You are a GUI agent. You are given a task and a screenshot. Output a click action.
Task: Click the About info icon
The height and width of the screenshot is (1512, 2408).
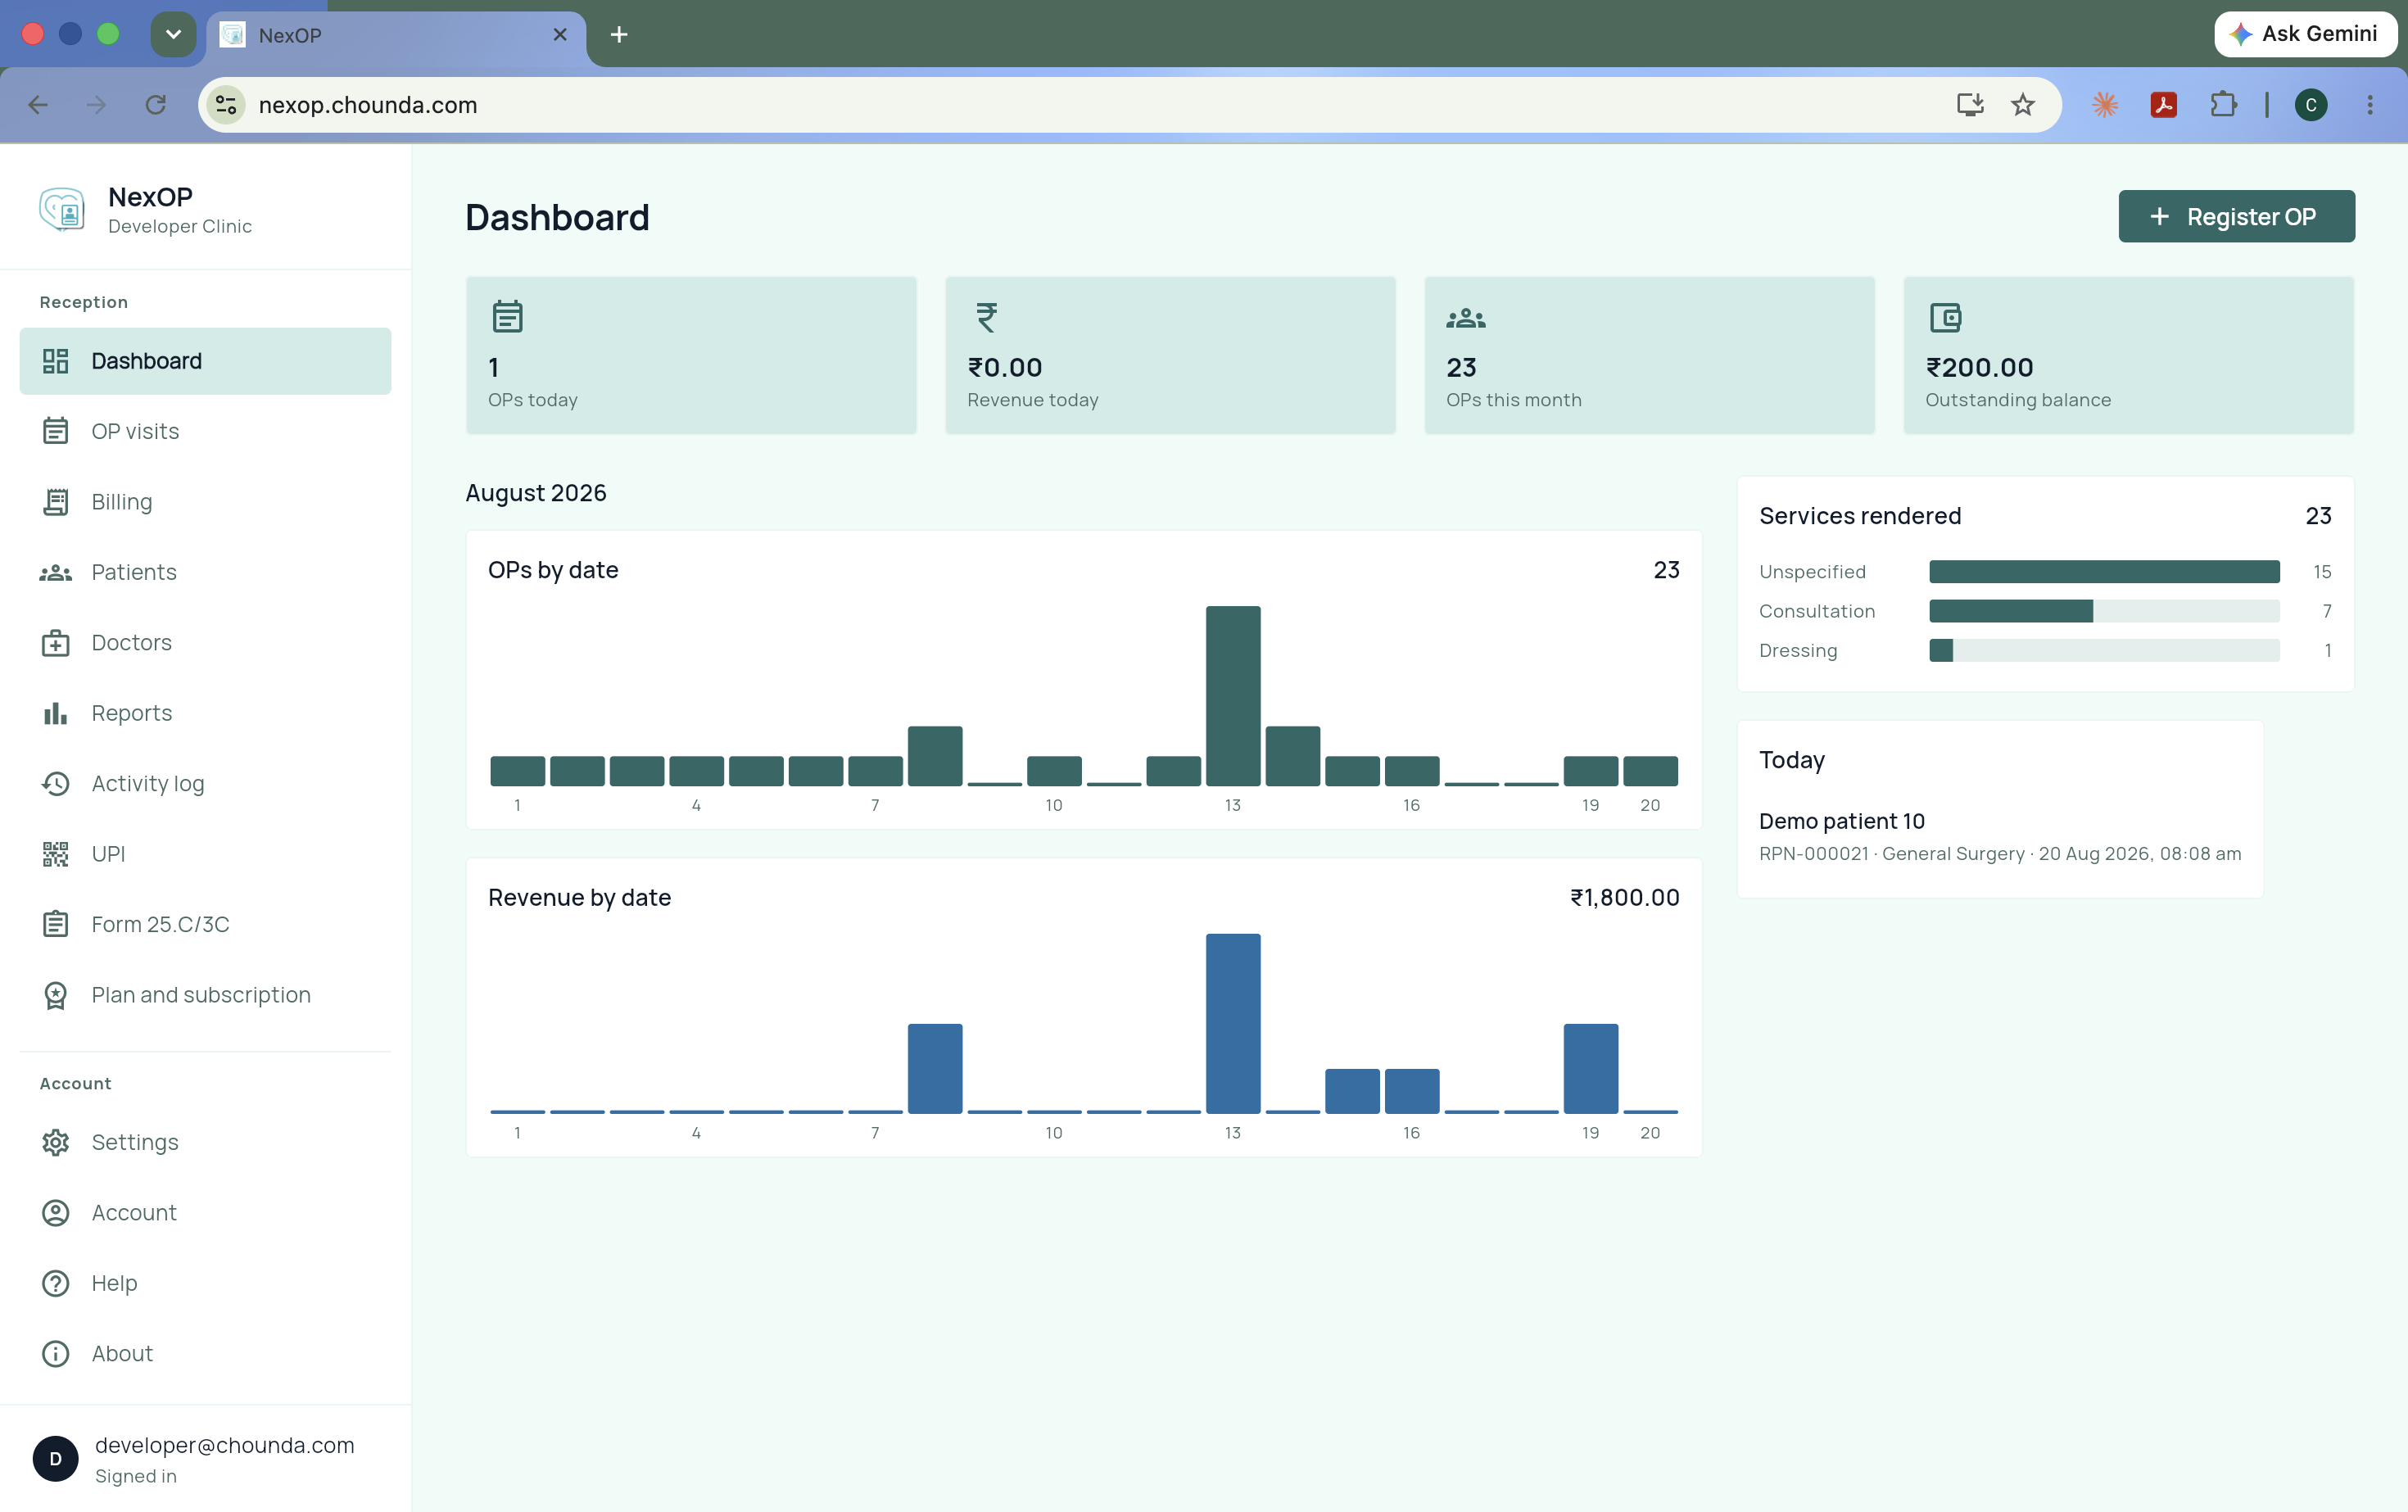(56, 1354)
